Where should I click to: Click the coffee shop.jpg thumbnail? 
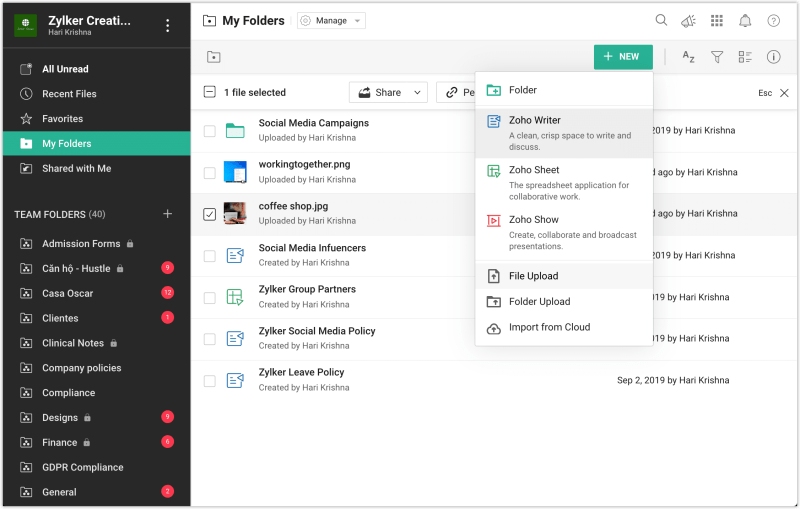click(x=235, y=214)
